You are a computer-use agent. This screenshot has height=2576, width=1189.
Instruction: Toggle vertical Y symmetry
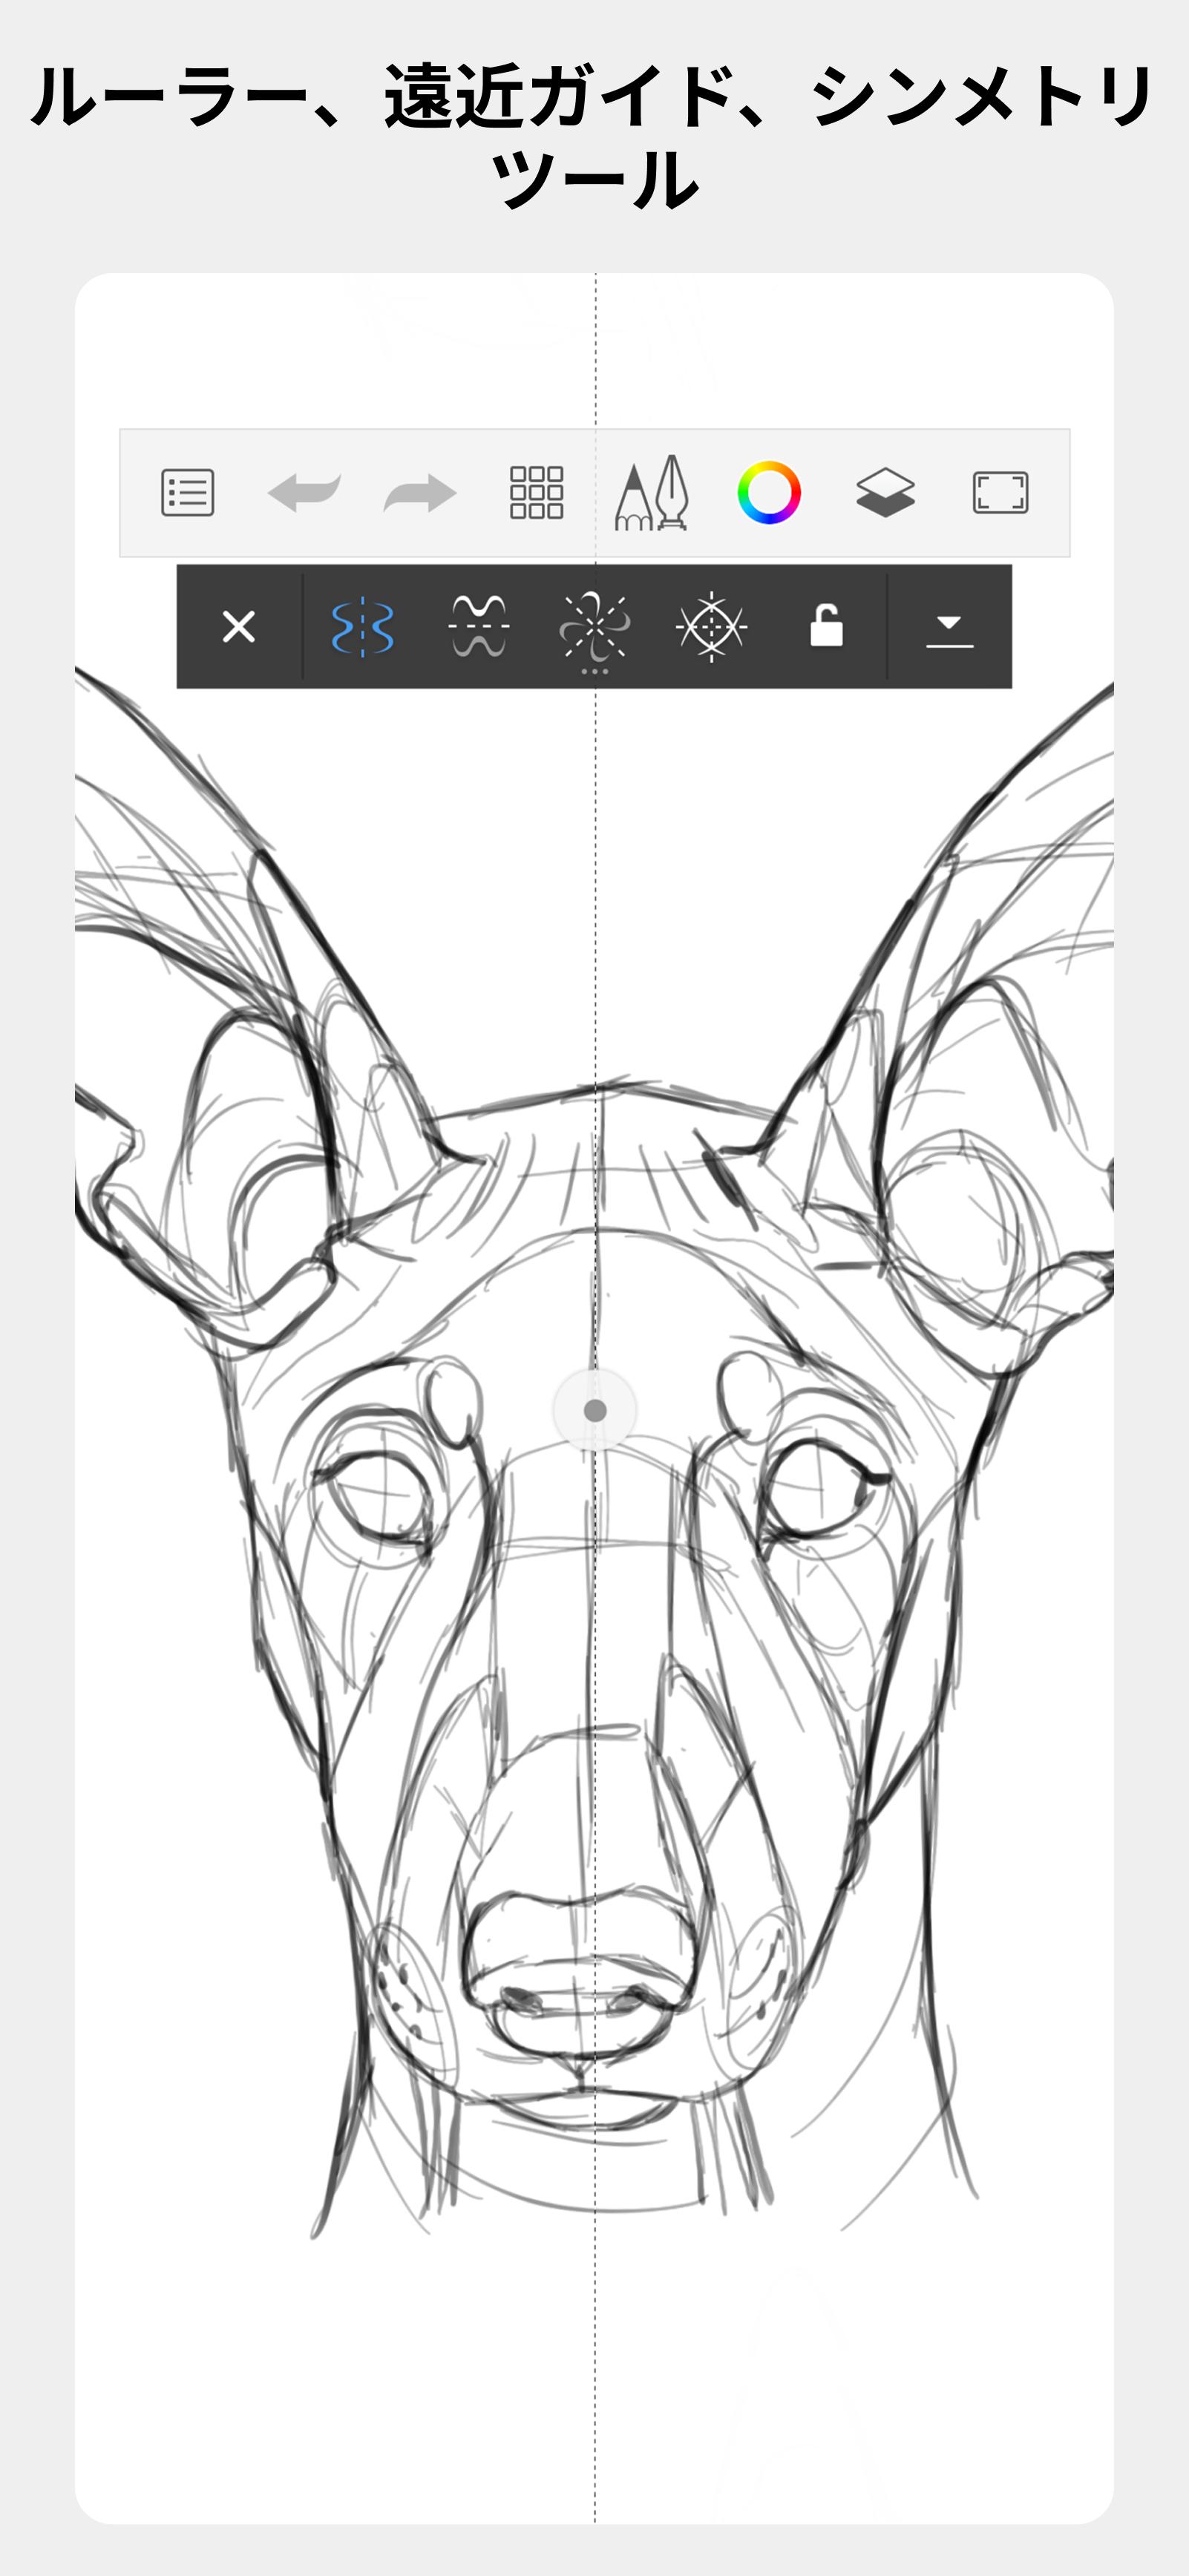(x=362, y=627)
